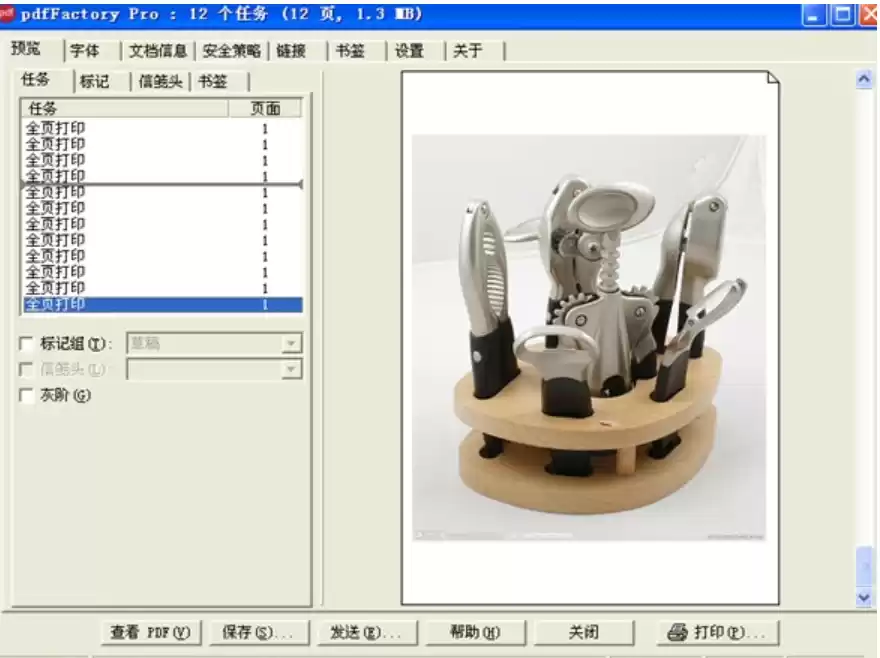Screen dimensions: 880x658
Task: Minimize the pdfFactory Pro window
Action: coord(815,14)
